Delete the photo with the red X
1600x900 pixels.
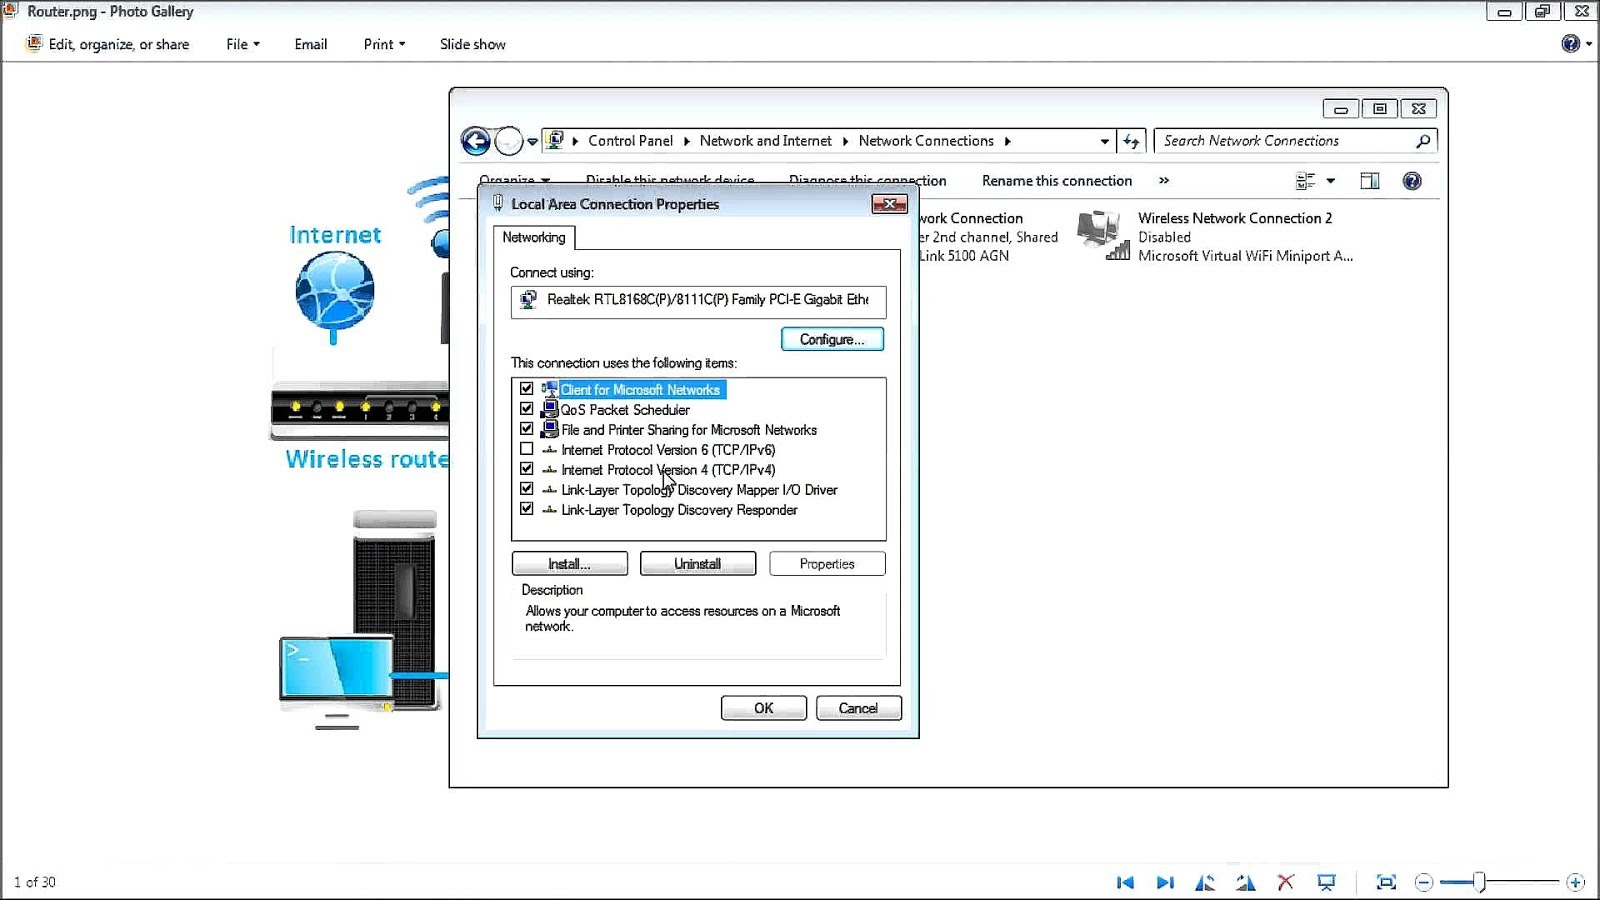pyautogui.click(x=1286, y=882)
